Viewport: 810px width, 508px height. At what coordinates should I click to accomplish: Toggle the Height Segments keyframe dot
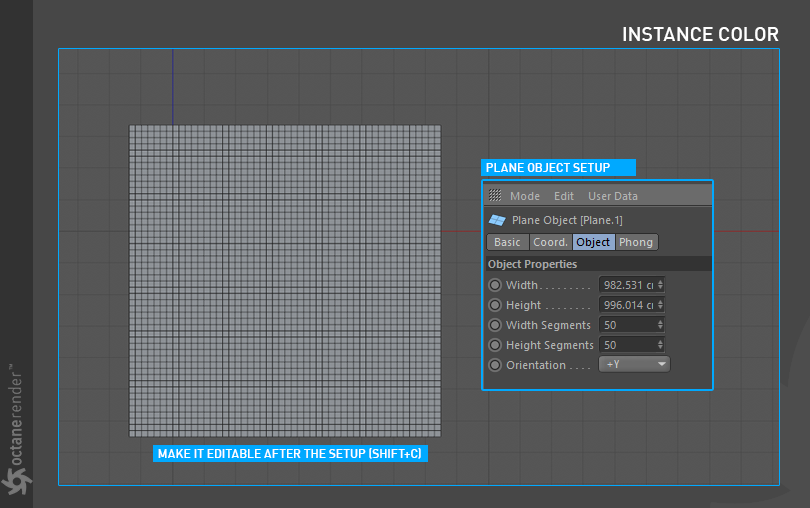pyautogui.click(x=495, y=346)
